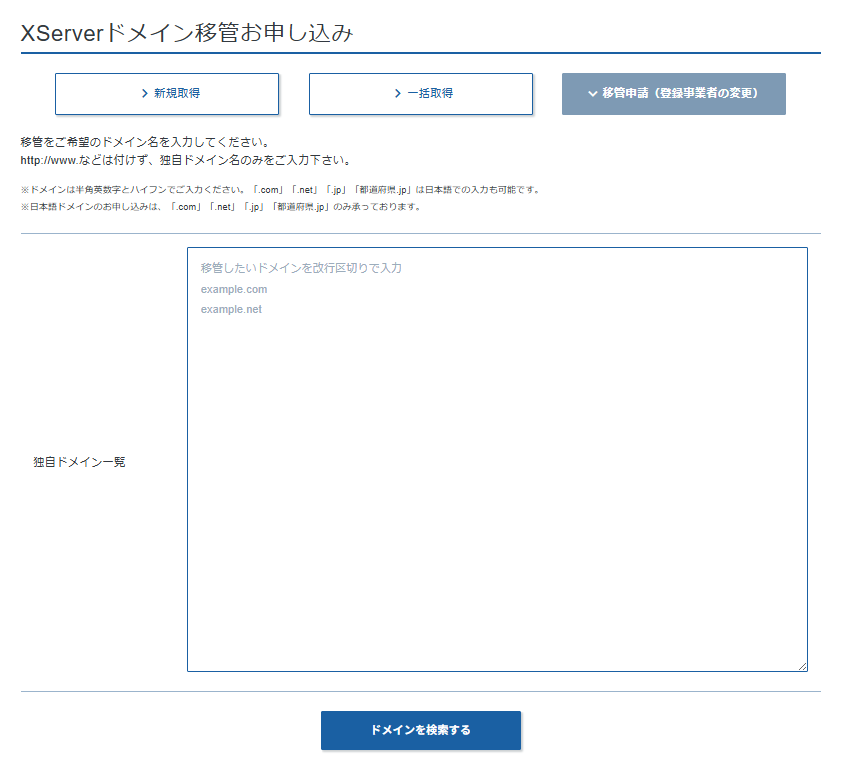Switch to the 一括取得 tab

tap(421, 94)
